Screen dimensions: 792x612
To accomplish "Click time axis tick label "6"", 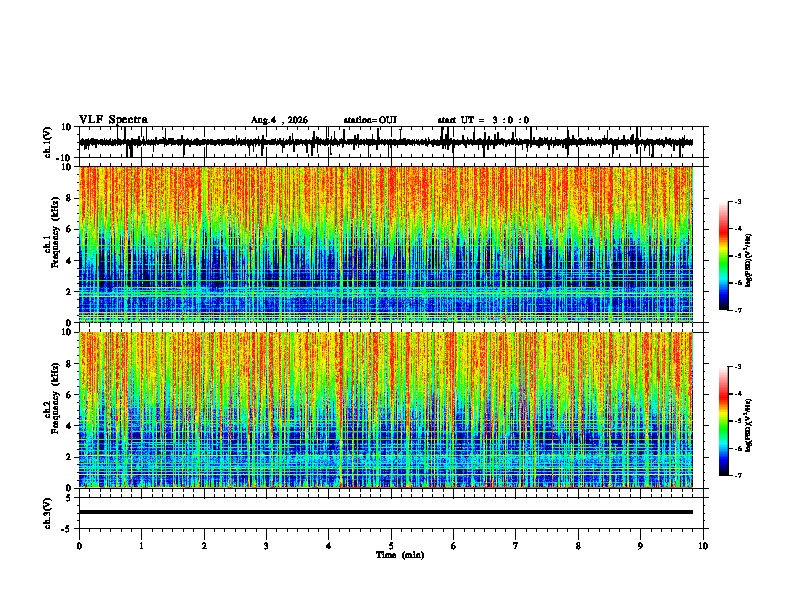I will (x=454, y=546).
